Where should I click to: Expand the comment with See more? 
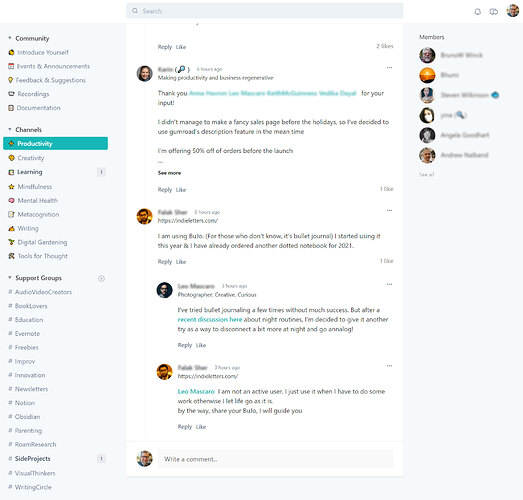coord(169,173)
